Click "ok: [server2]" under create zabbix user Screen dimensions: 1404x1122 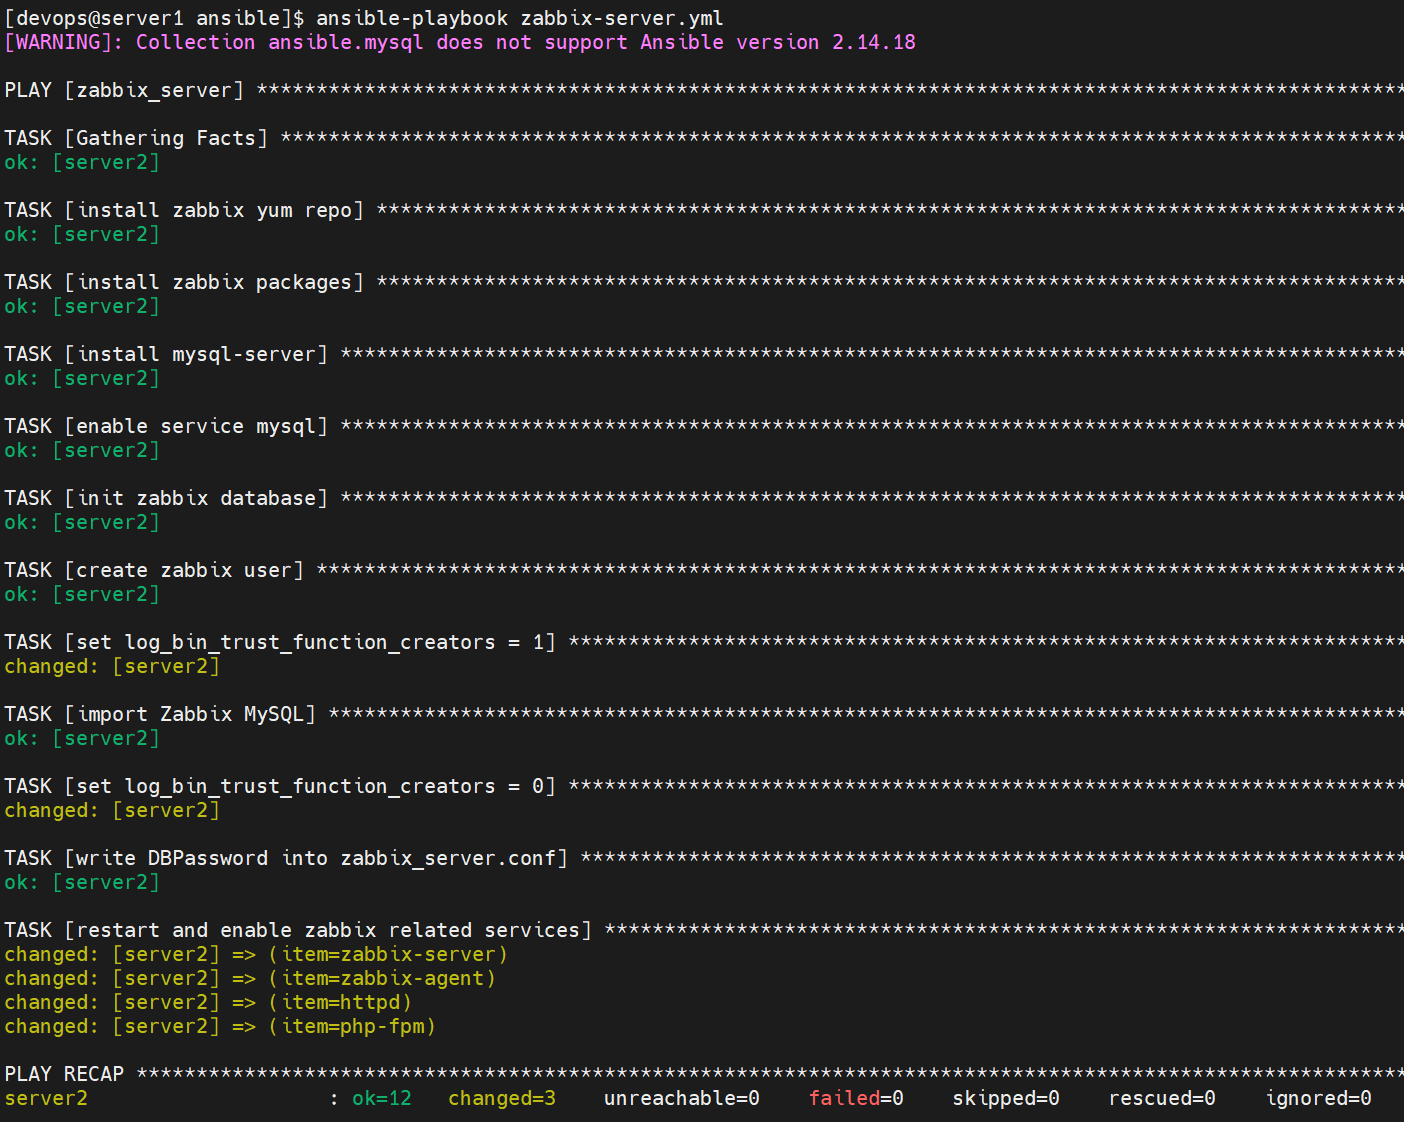(x=82, y=594)
